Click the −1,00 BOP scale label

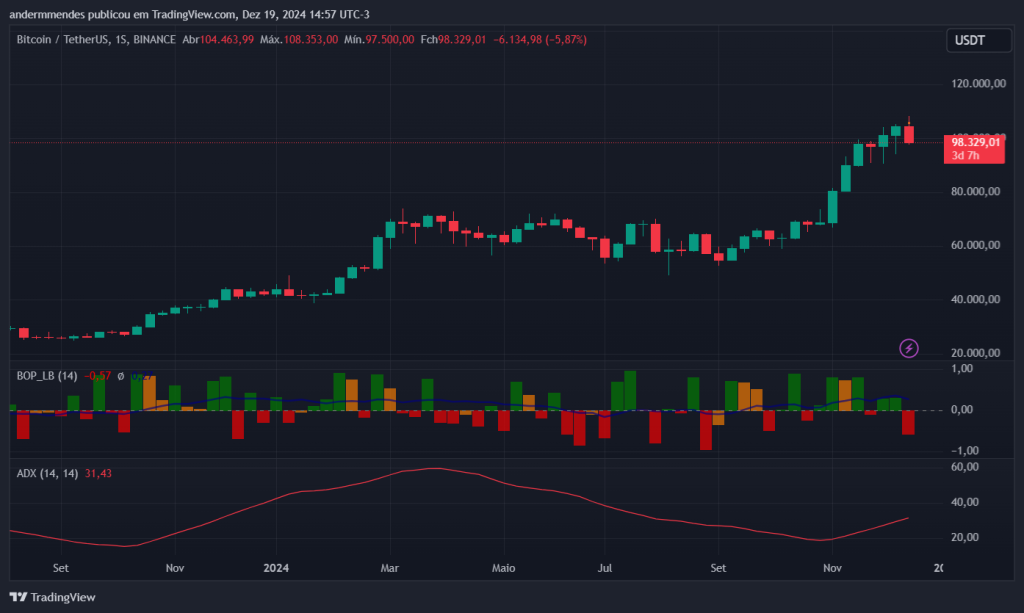tap(964, 450)
